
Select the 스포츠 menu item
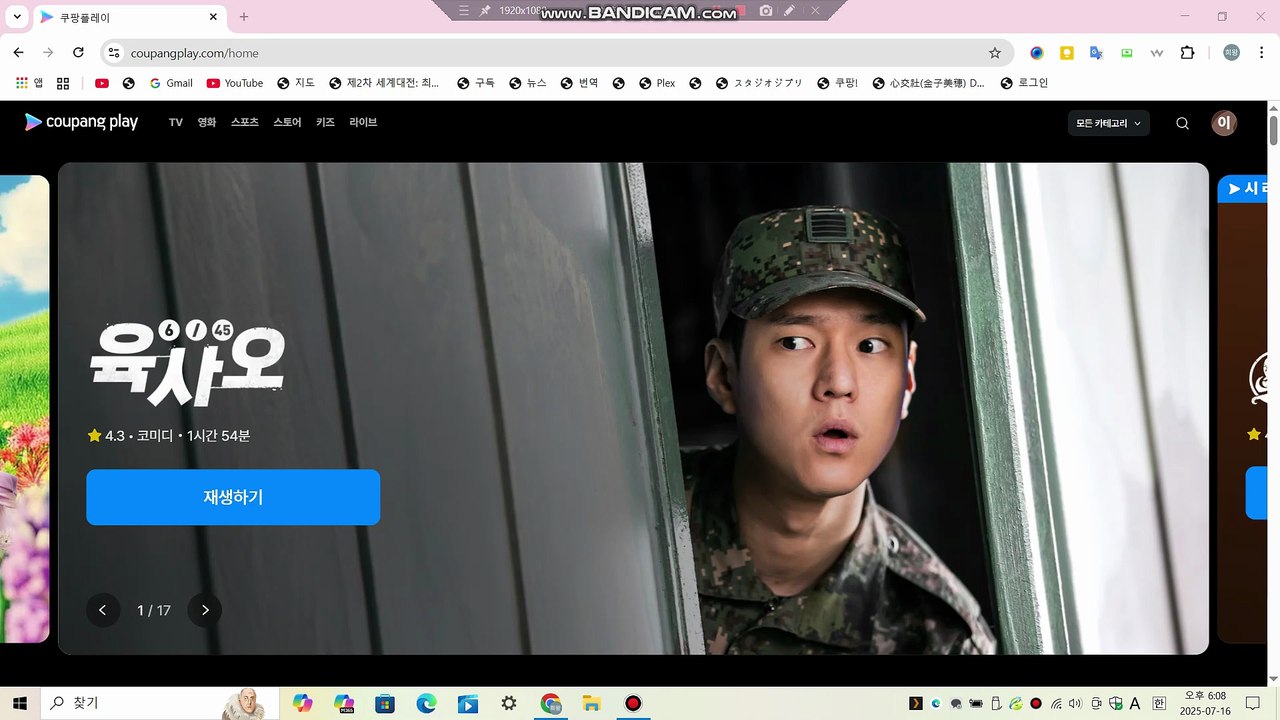click(245, 122)
